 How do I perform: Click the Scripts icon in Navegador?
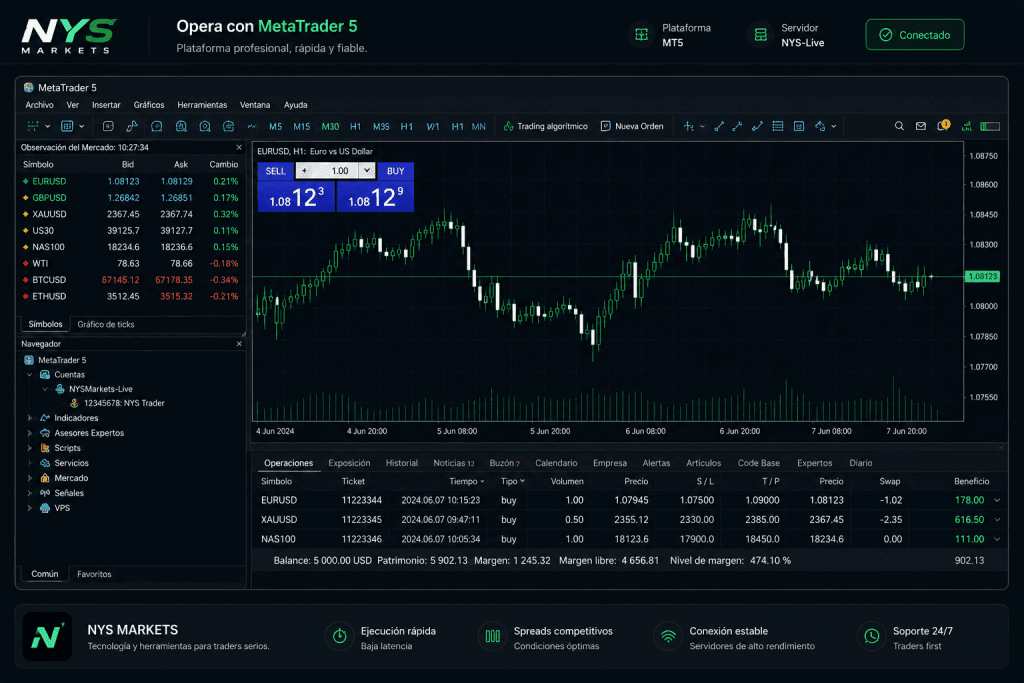pos(45,448)
